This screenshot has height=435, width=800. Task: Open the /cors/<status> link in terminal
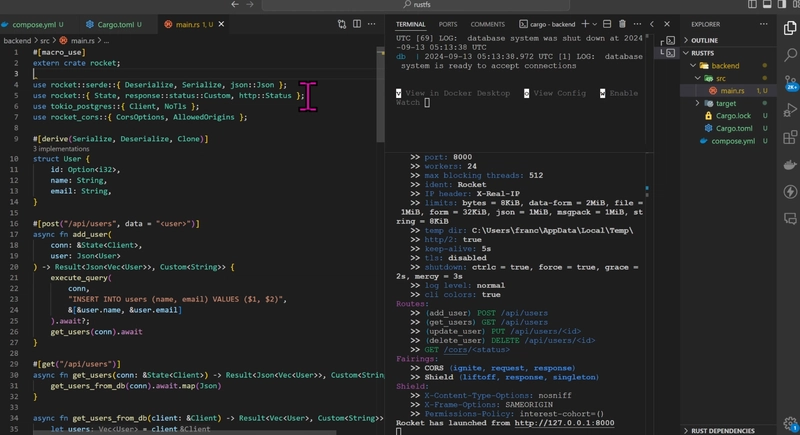(x=476, y=350)
